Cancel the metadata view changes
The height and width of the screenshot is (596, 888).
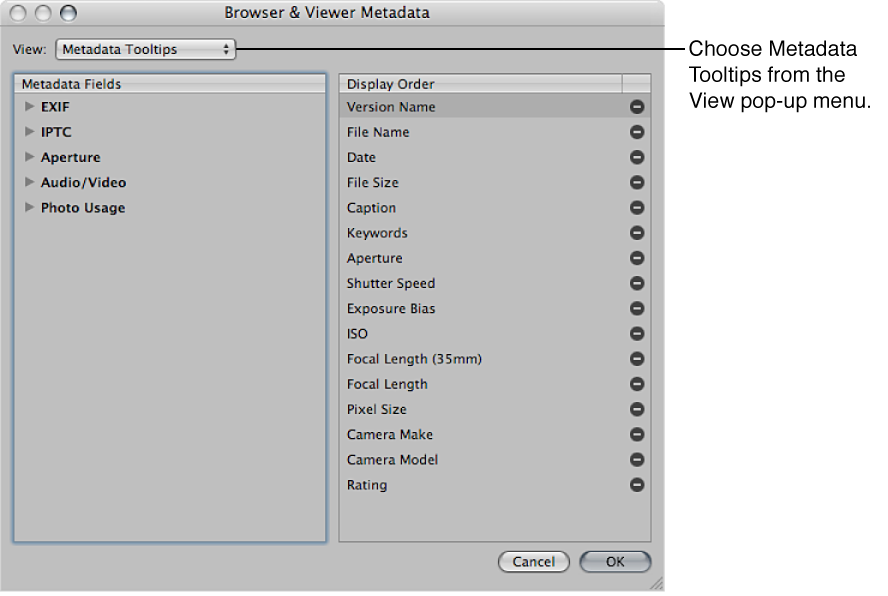533,561
